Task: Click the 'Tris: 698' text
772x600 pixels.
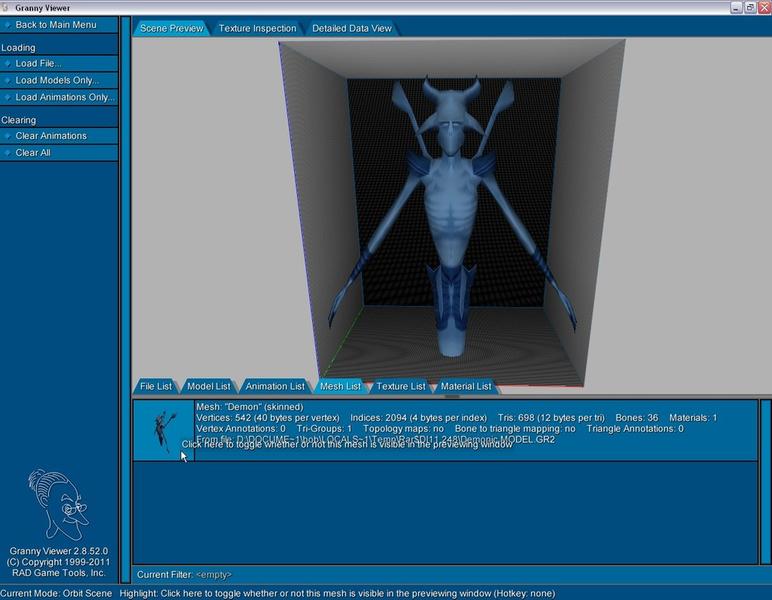Action: pos(516,418)
